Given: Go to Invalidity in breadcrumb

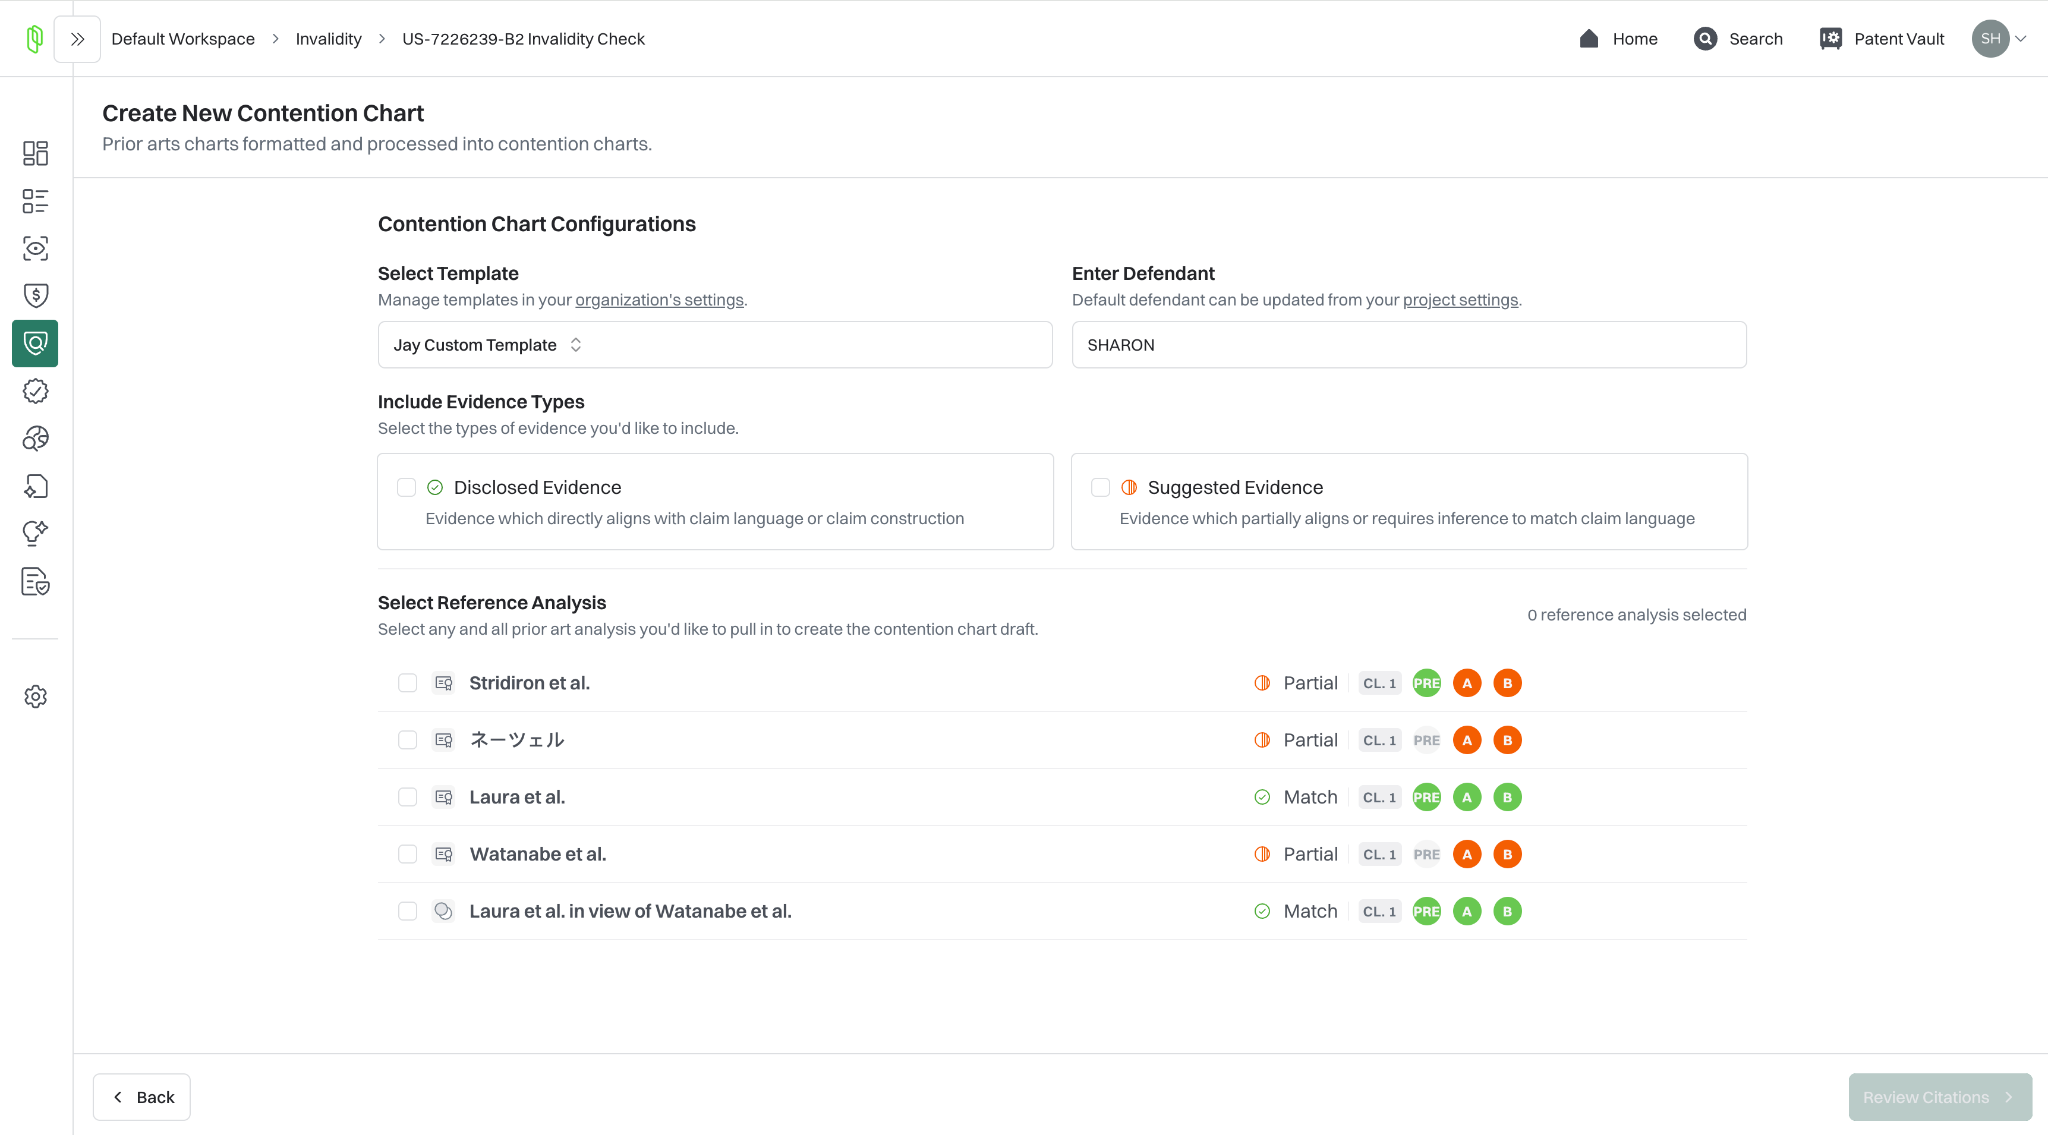Looking at the screenshot, I should [x=328, y=39].
